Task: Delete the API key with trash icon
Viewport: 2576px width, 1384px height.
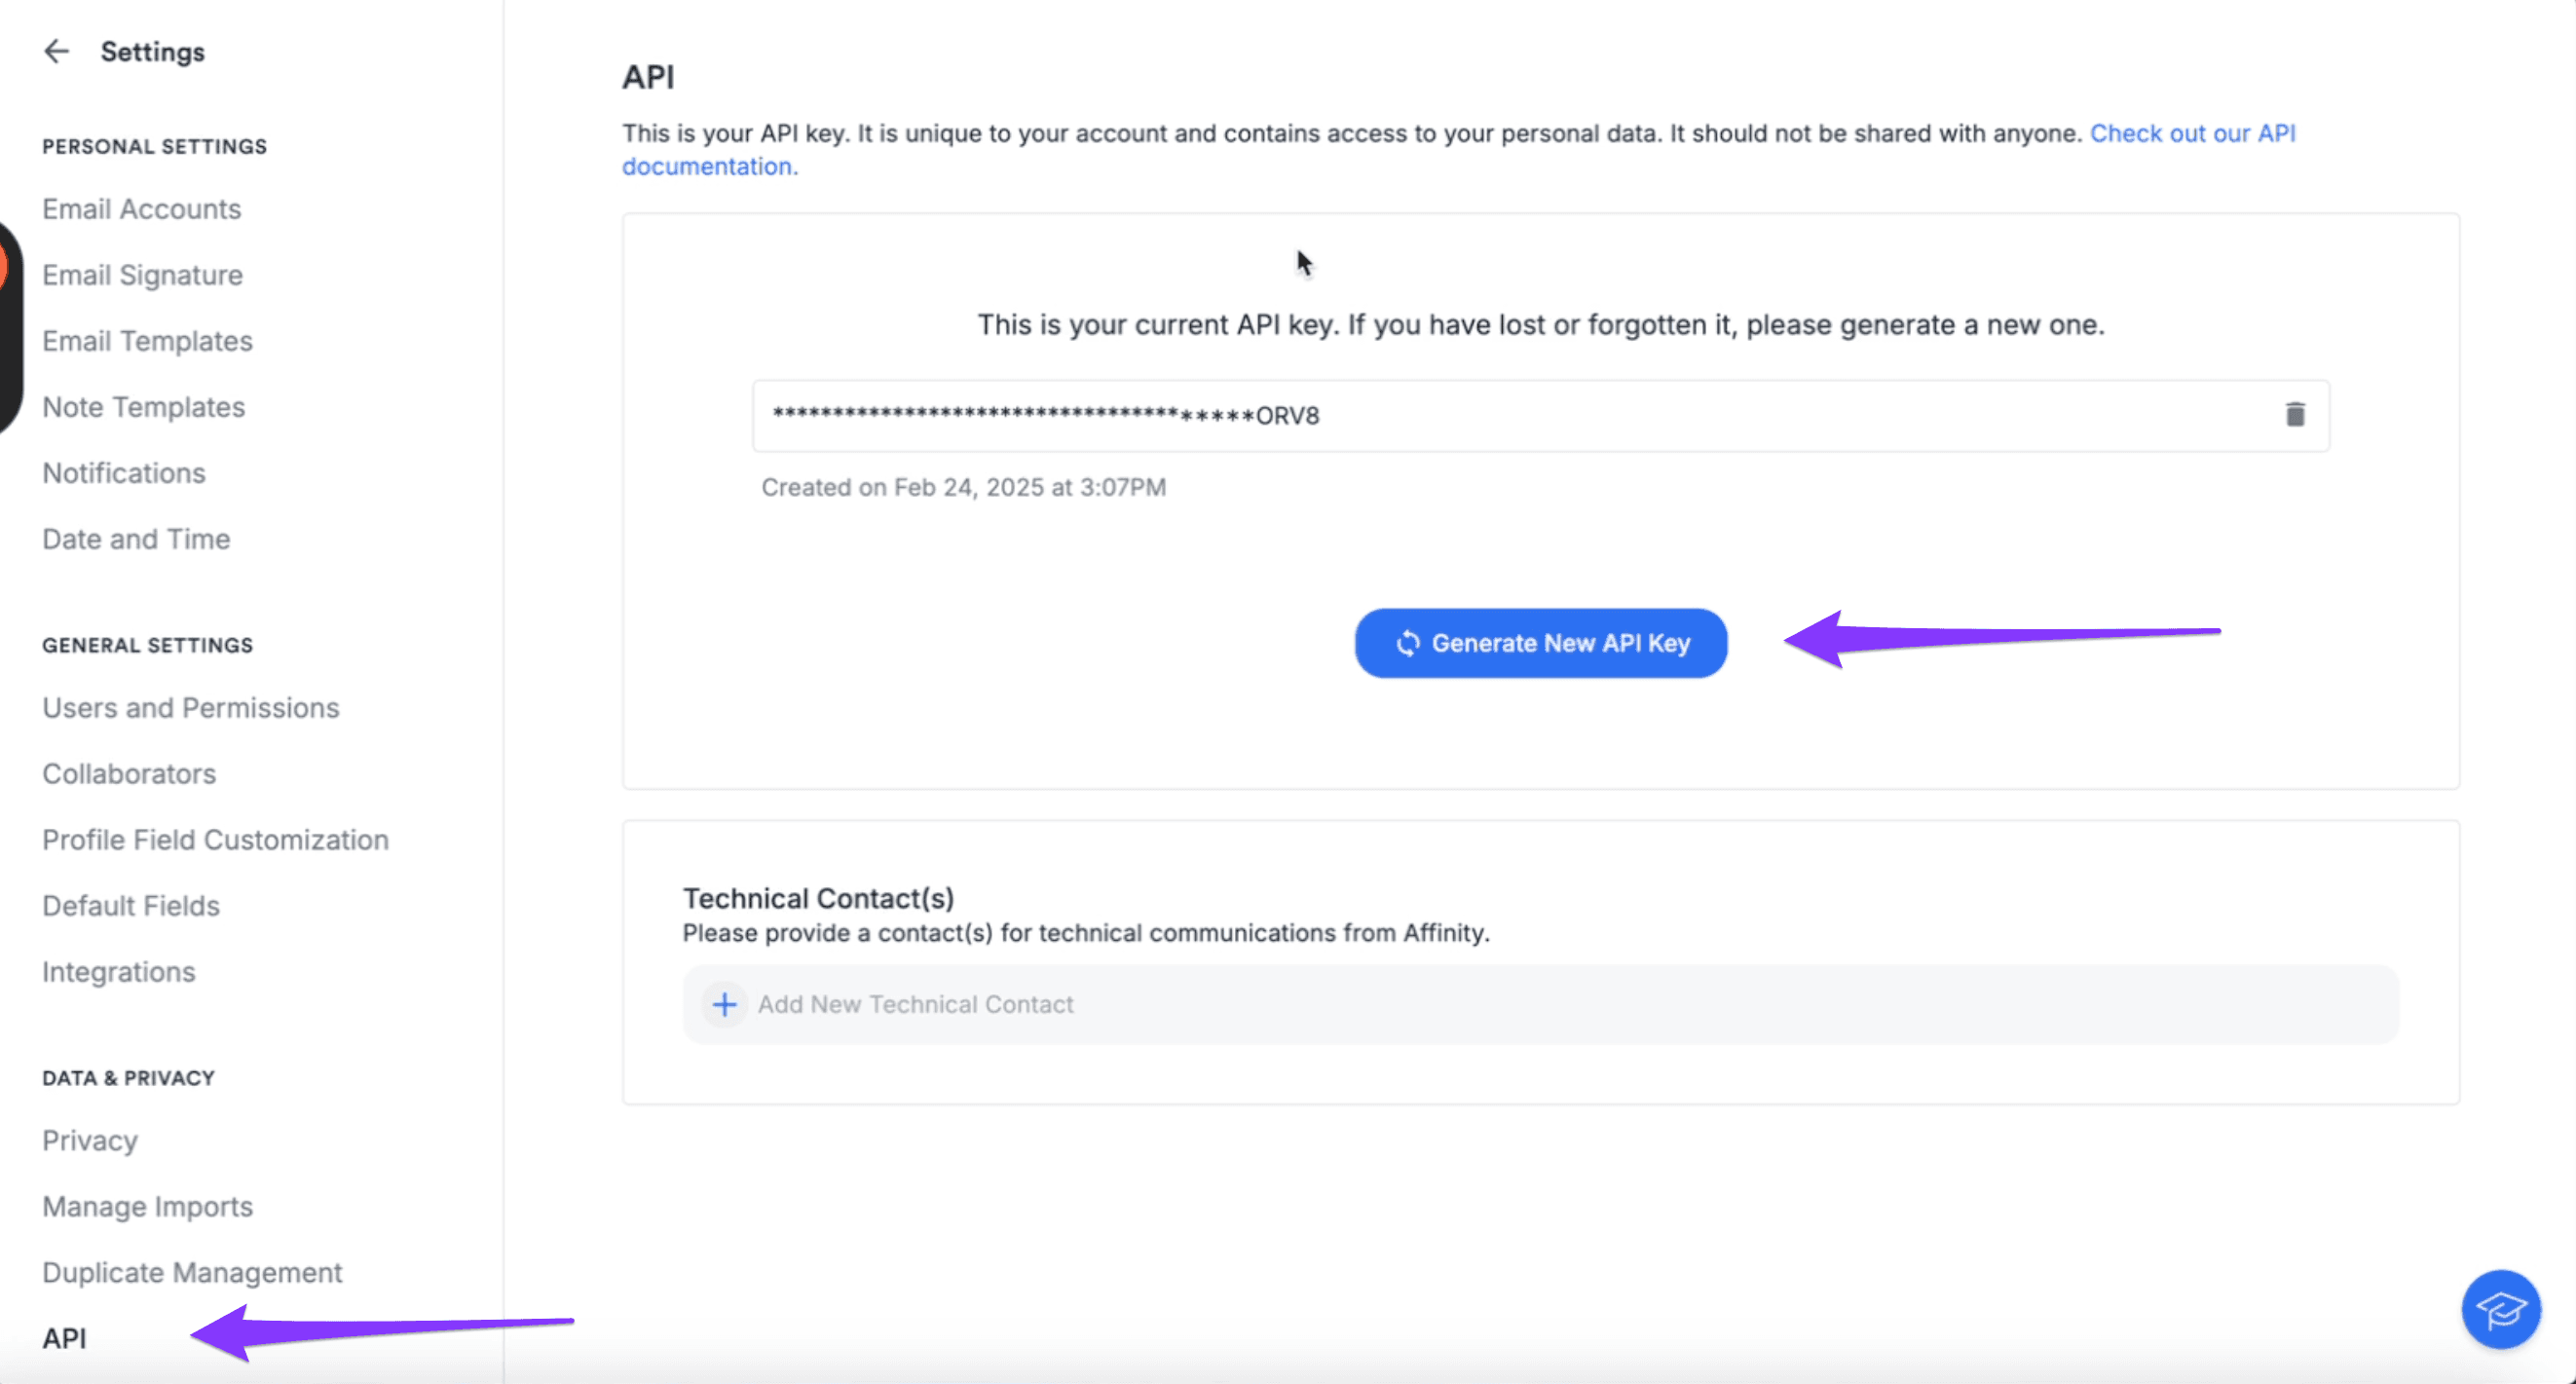Action: pyautogui.click(x=2295, y=414)
